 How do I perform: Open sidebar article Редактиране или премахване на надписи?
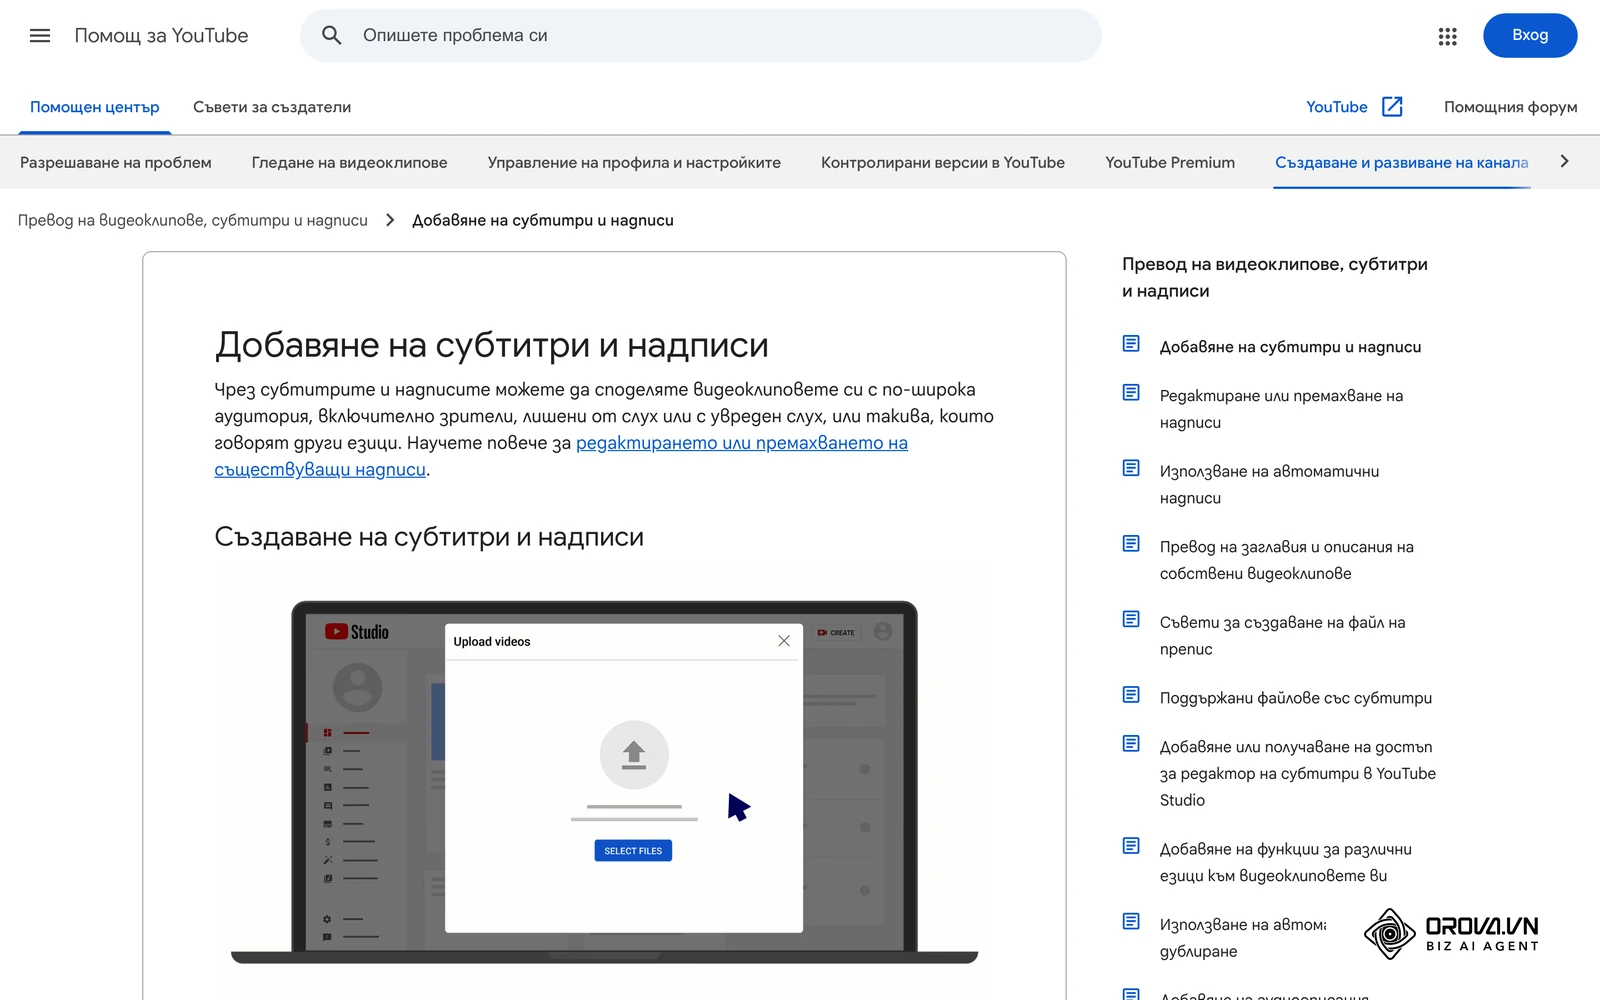tap(1281, 409)
